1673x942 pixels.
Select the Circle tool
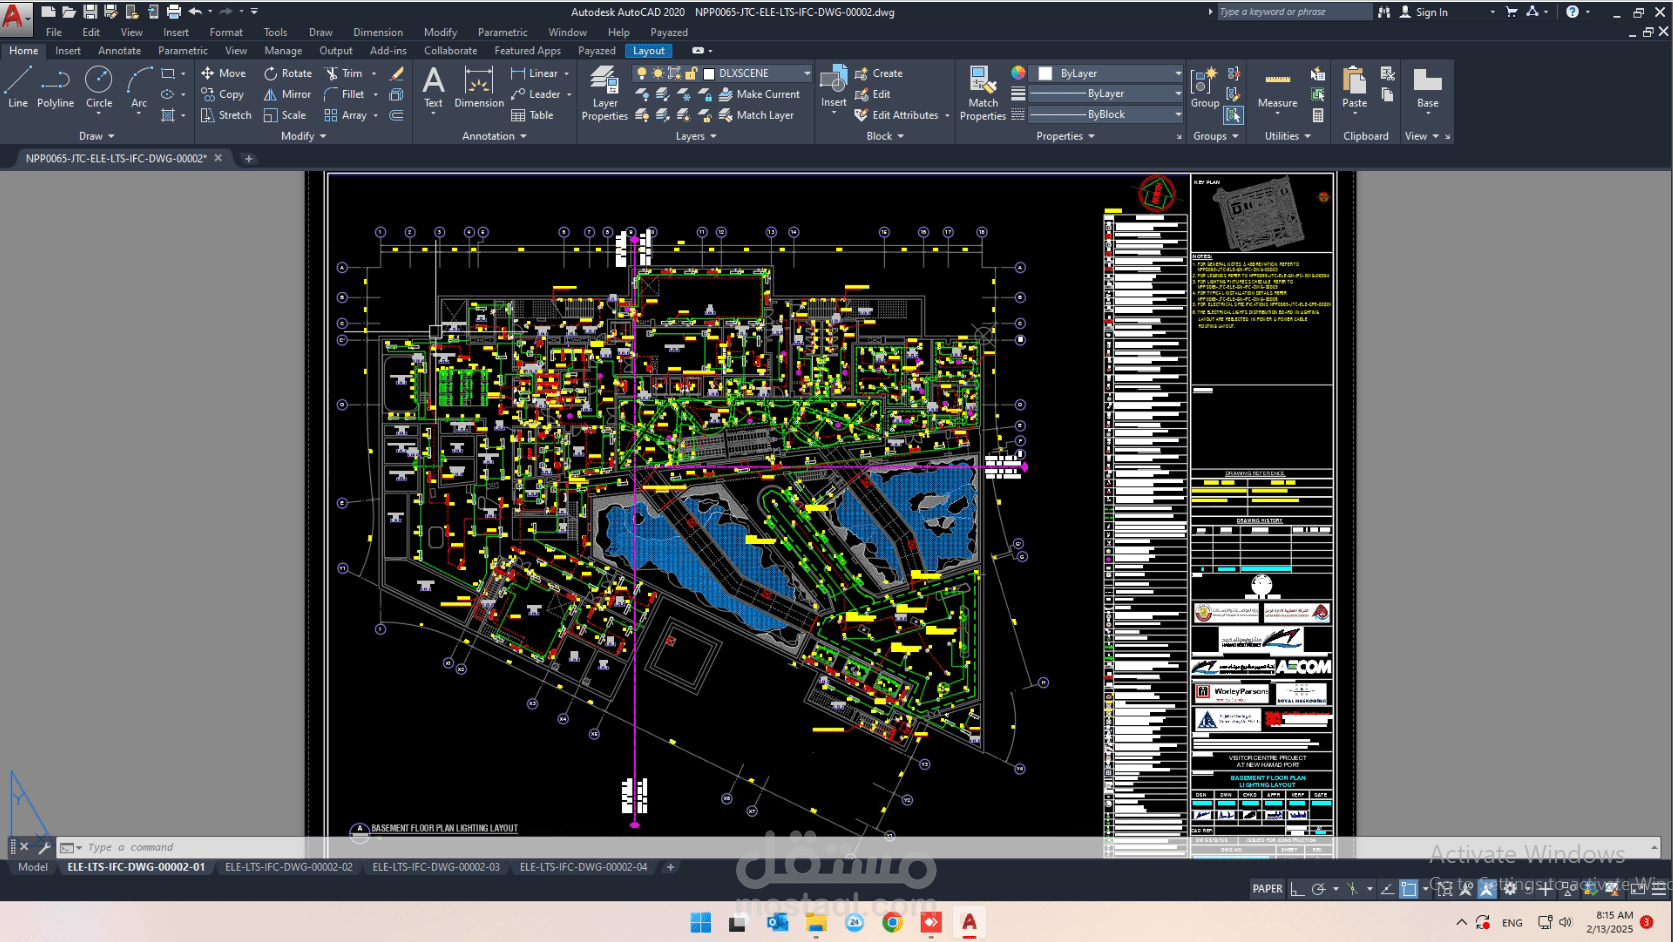click(99, 87)
